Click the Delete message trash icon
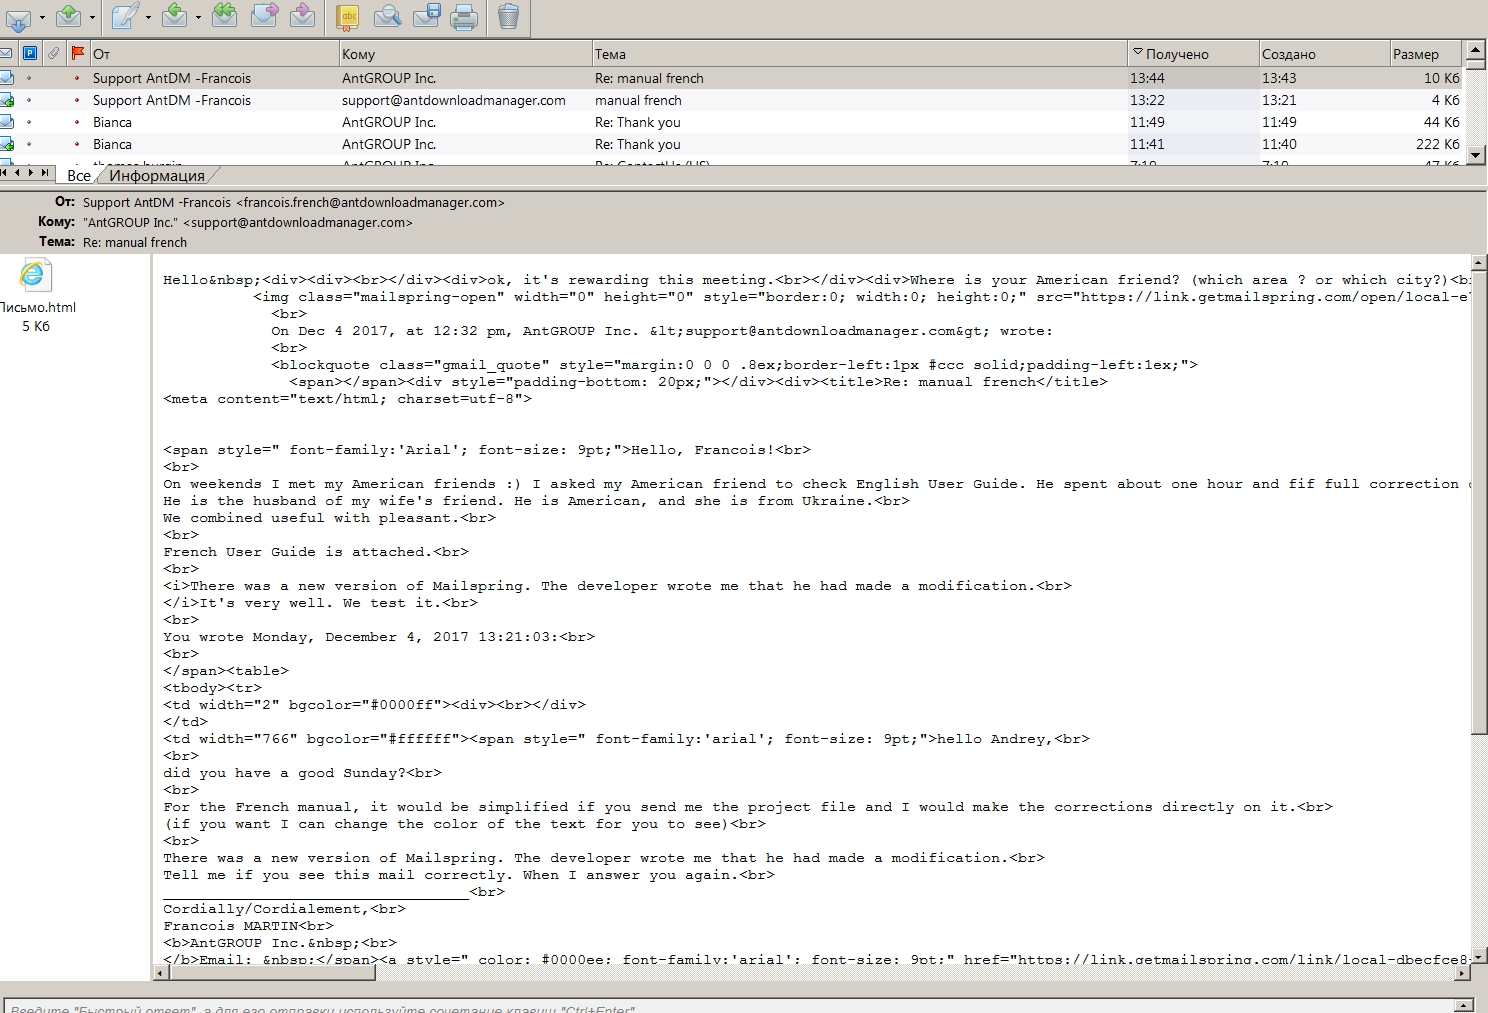The image size is (1488, 1013). (x=506, y=17)
